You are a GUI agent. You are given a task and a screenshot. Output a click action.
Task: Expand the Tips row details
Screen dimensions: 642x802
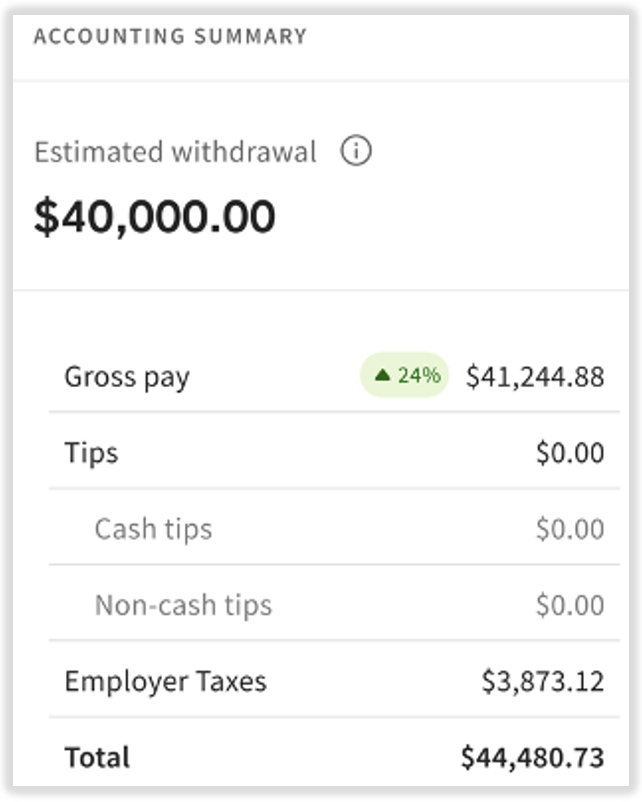coord(90,452)
